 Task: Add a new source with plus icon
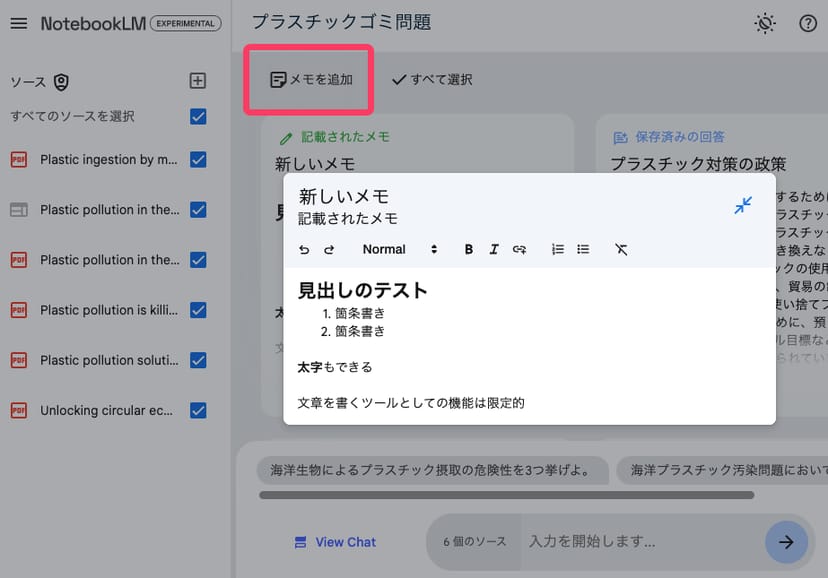[x=198, y=82]
